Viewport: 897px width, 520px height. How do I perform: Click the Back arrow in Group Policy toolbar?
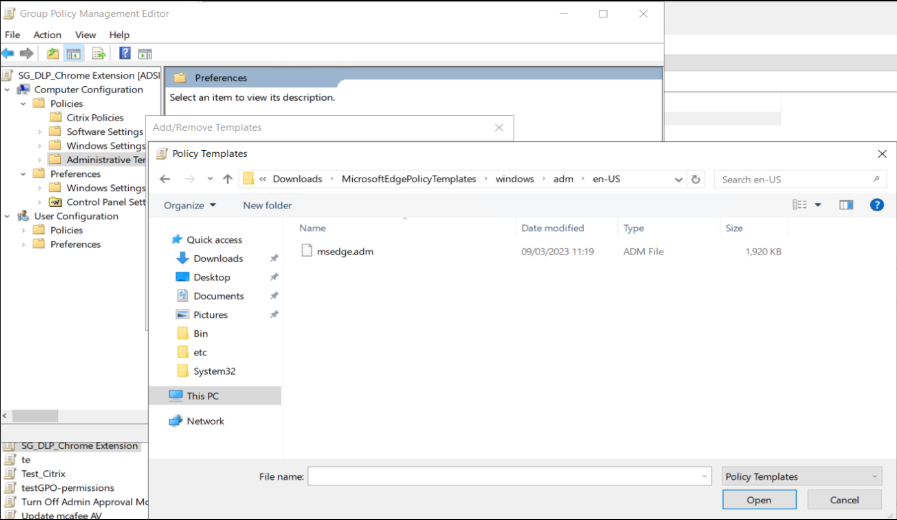[x=8, y=54]
